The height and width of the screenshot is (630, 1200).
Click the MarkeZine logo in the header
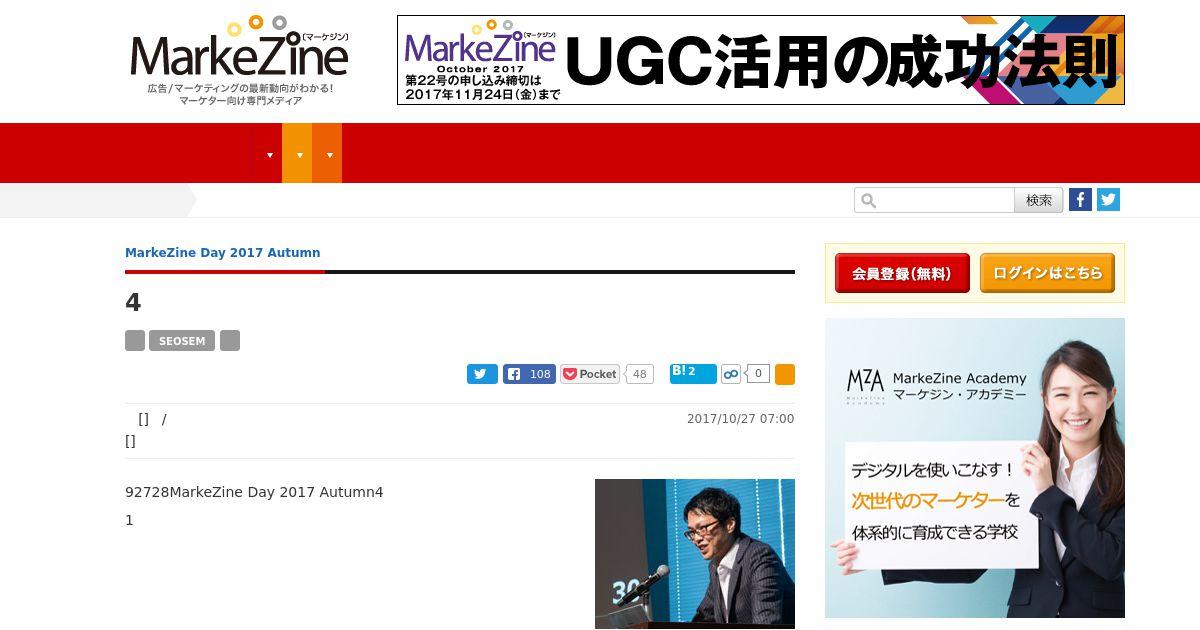[x=239, y=59]
